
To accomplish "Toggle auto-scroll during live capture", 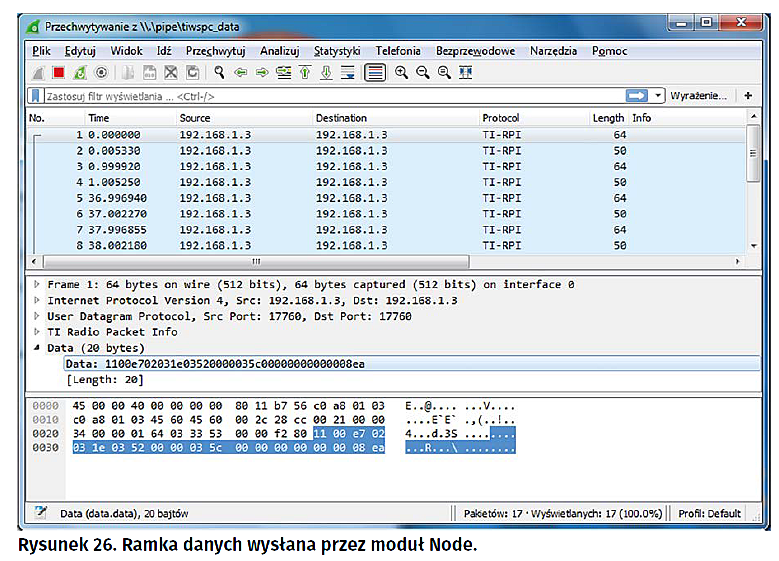I will tap(348, 72).
